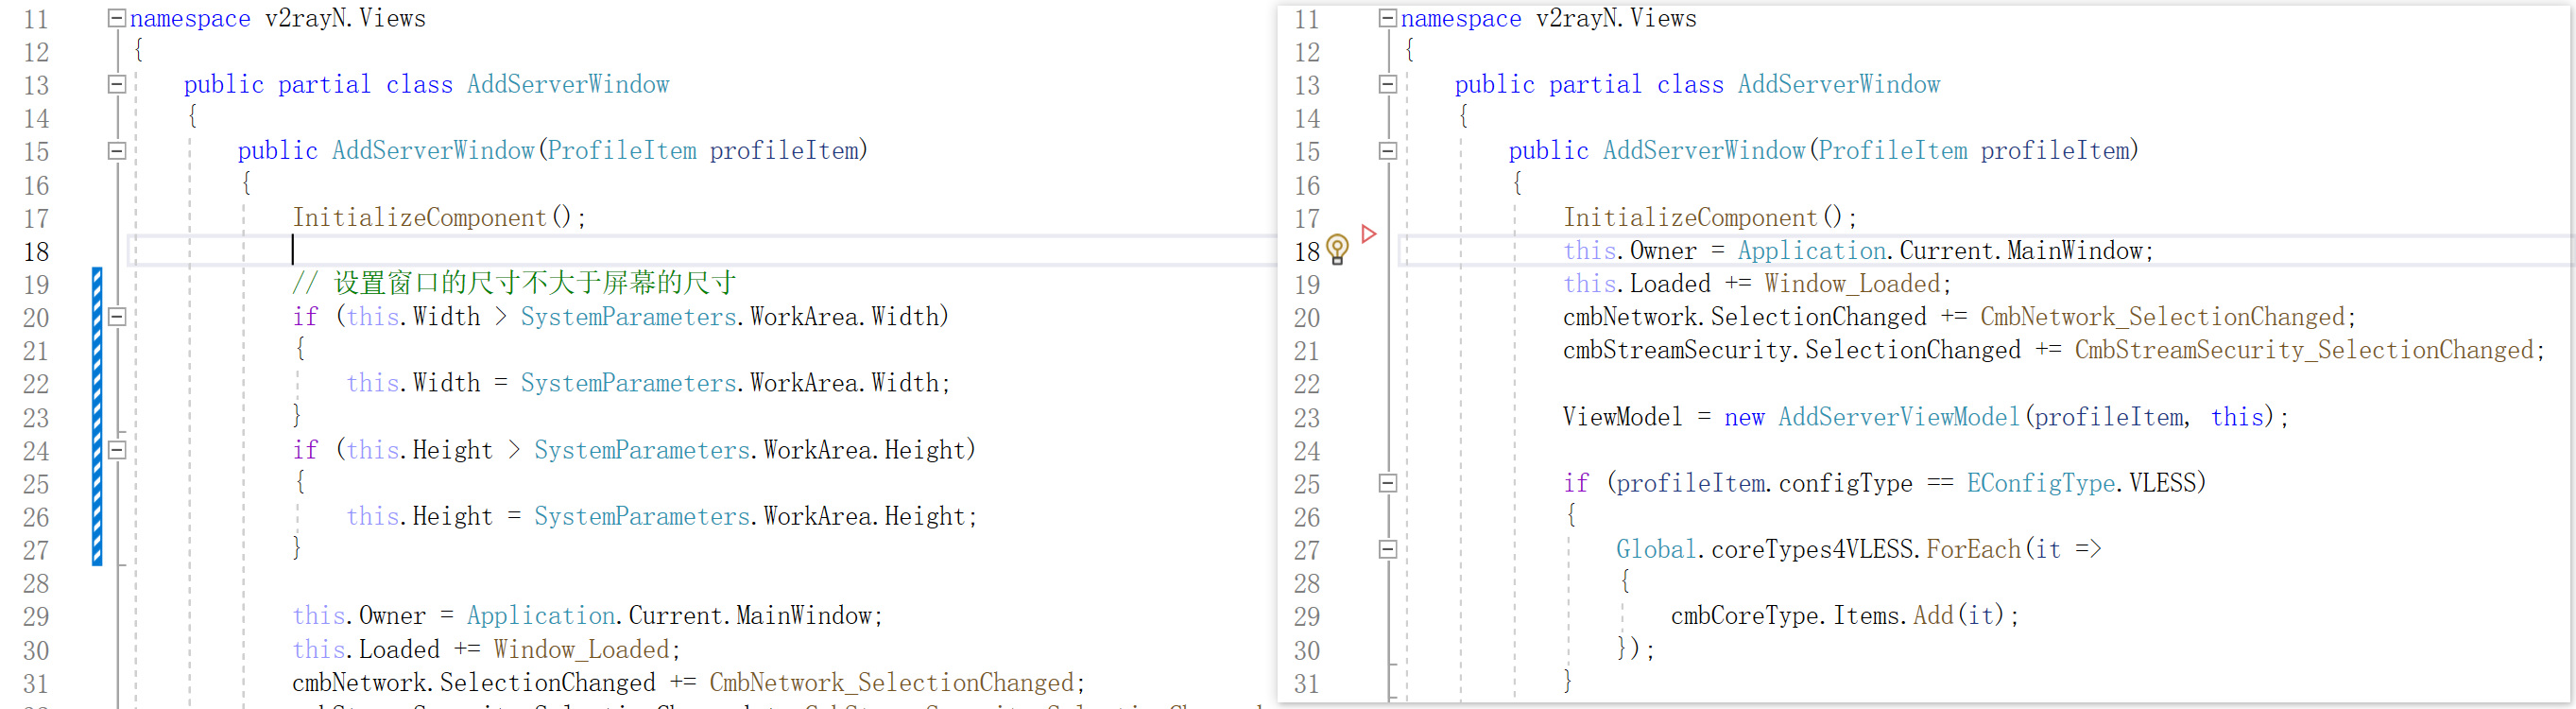Click the red triangle marker beside line 18
The width and height of the screenshot is (2576, 709).
(x=1369, y=234)
